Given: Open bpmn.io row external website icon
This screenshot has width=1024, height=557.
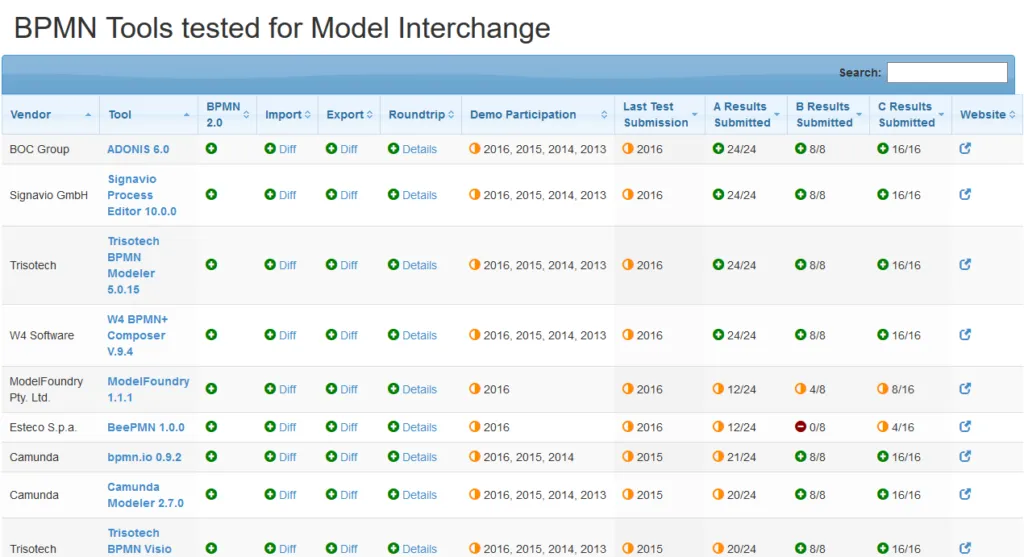Looking at the screenshot, I should pos(965,456).
